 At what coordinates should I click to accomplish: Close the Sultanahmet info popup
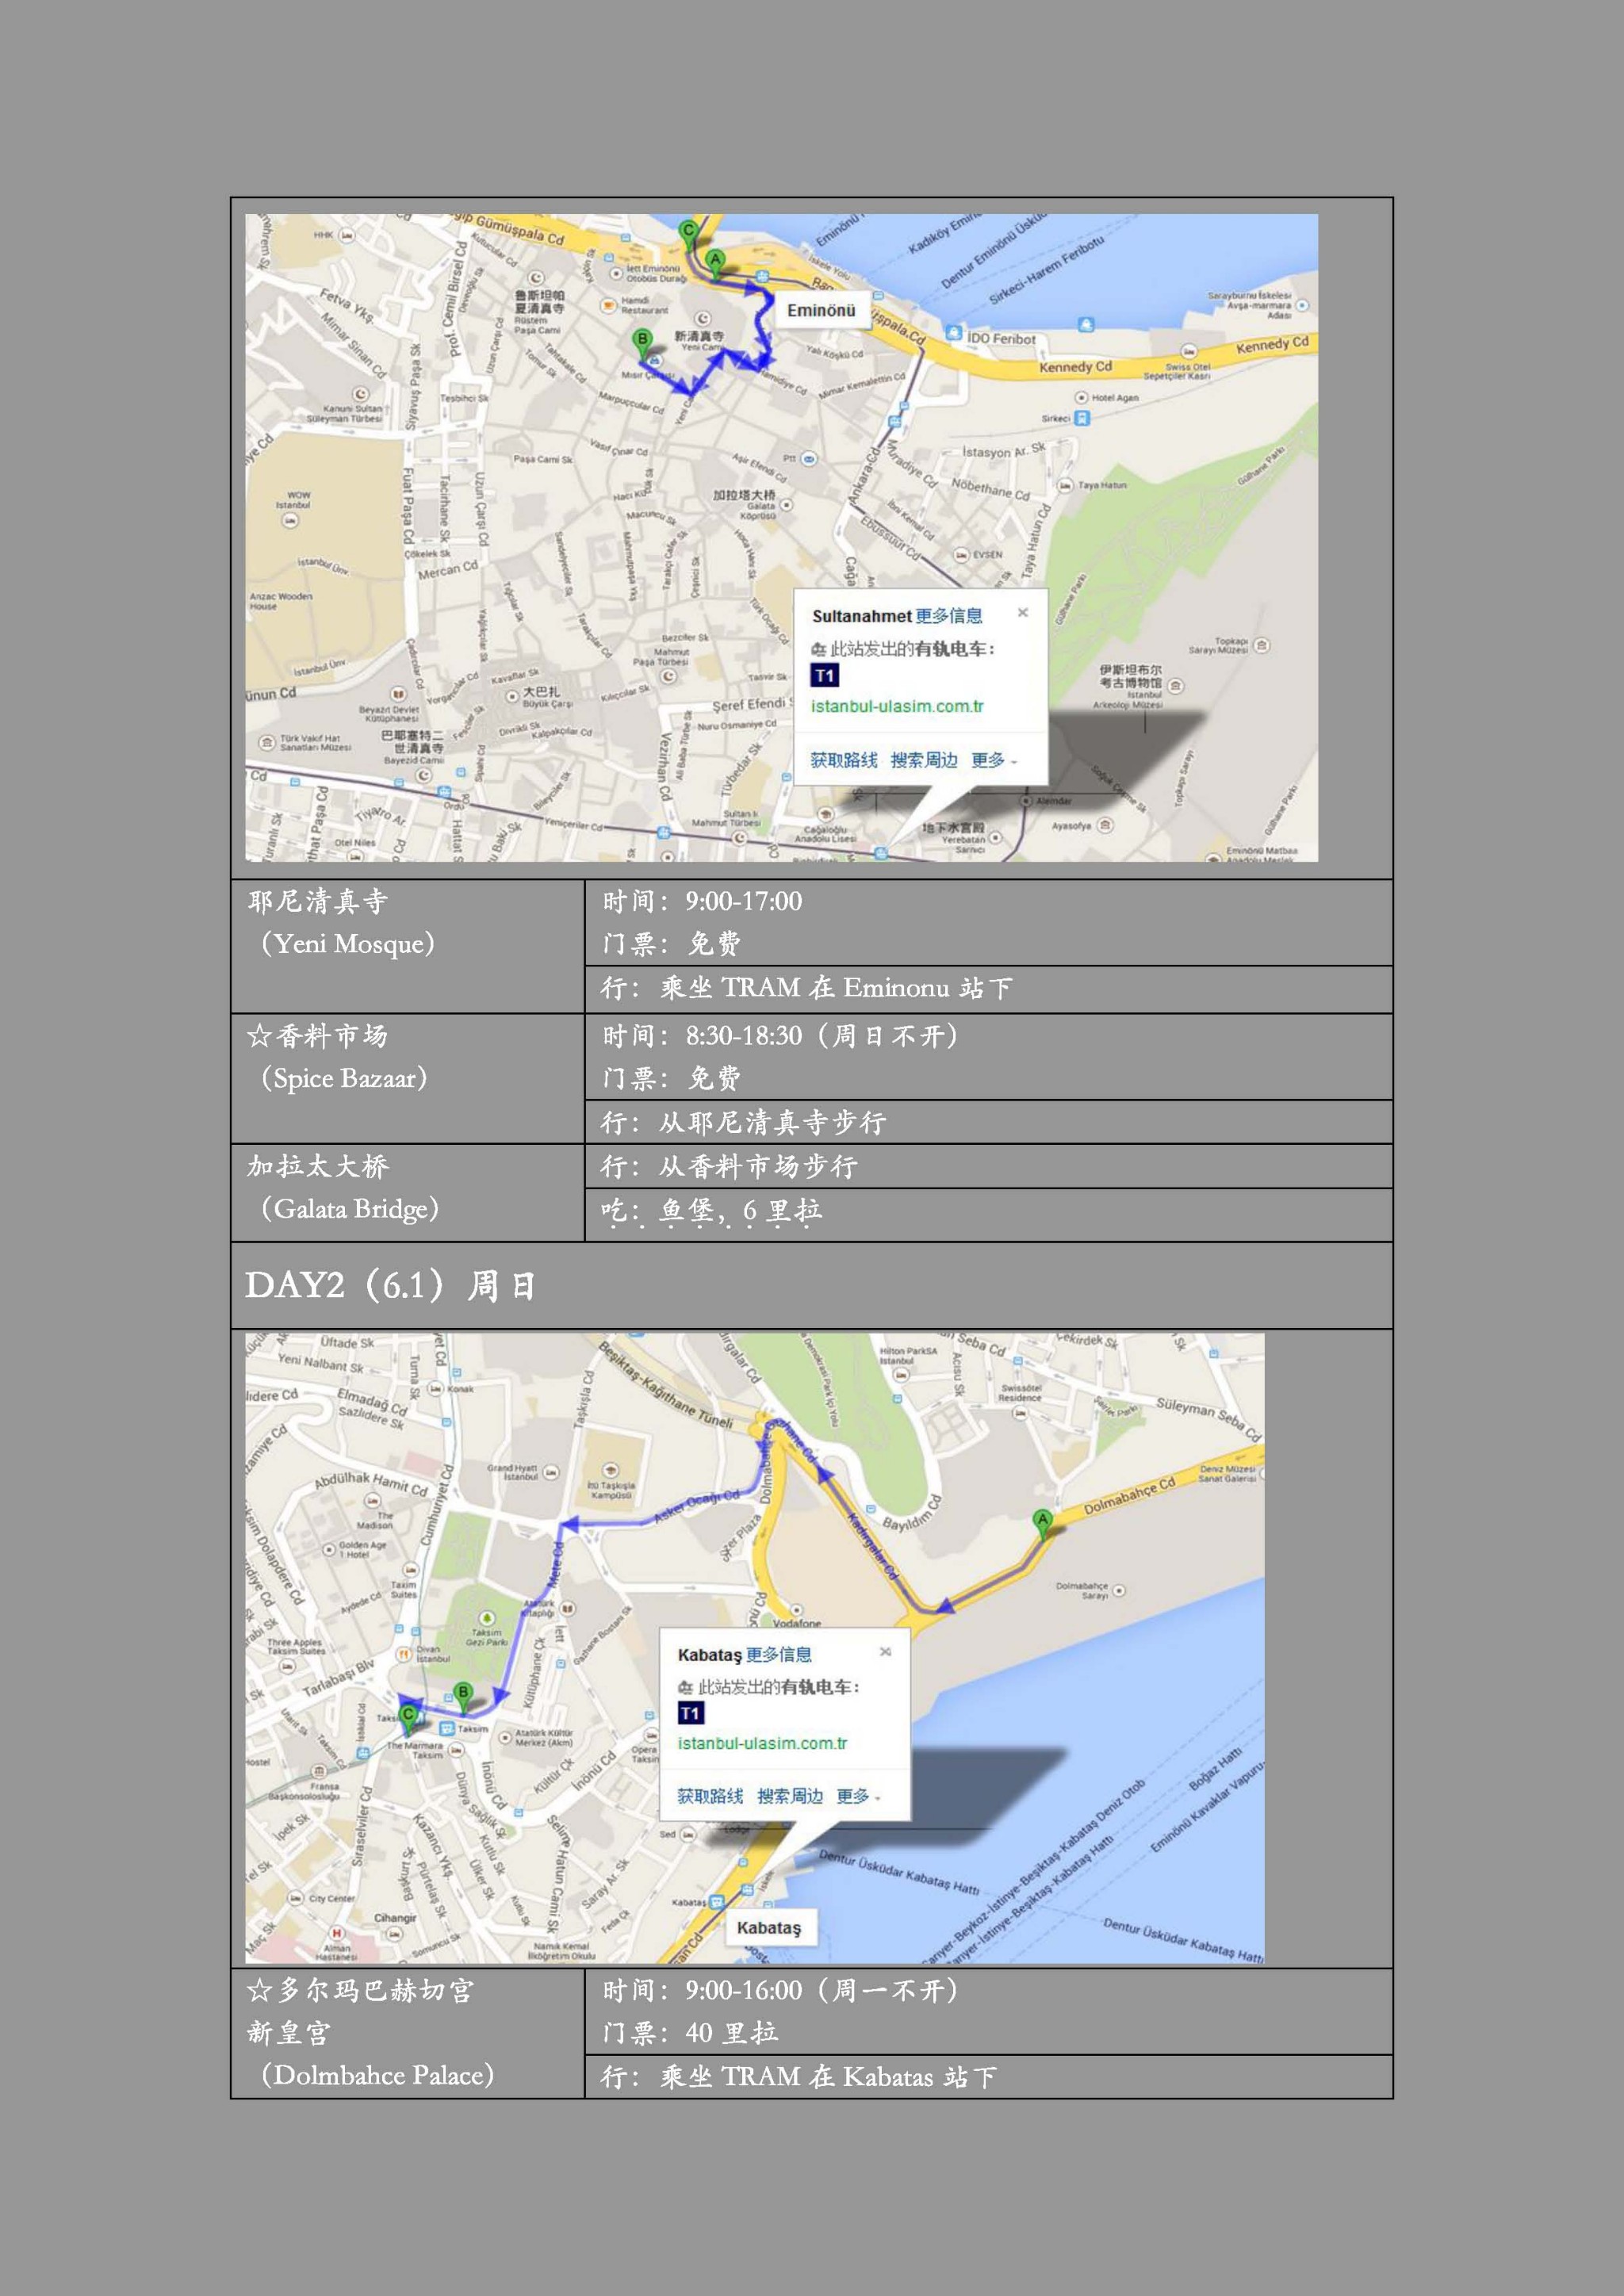coord(1022,613)
